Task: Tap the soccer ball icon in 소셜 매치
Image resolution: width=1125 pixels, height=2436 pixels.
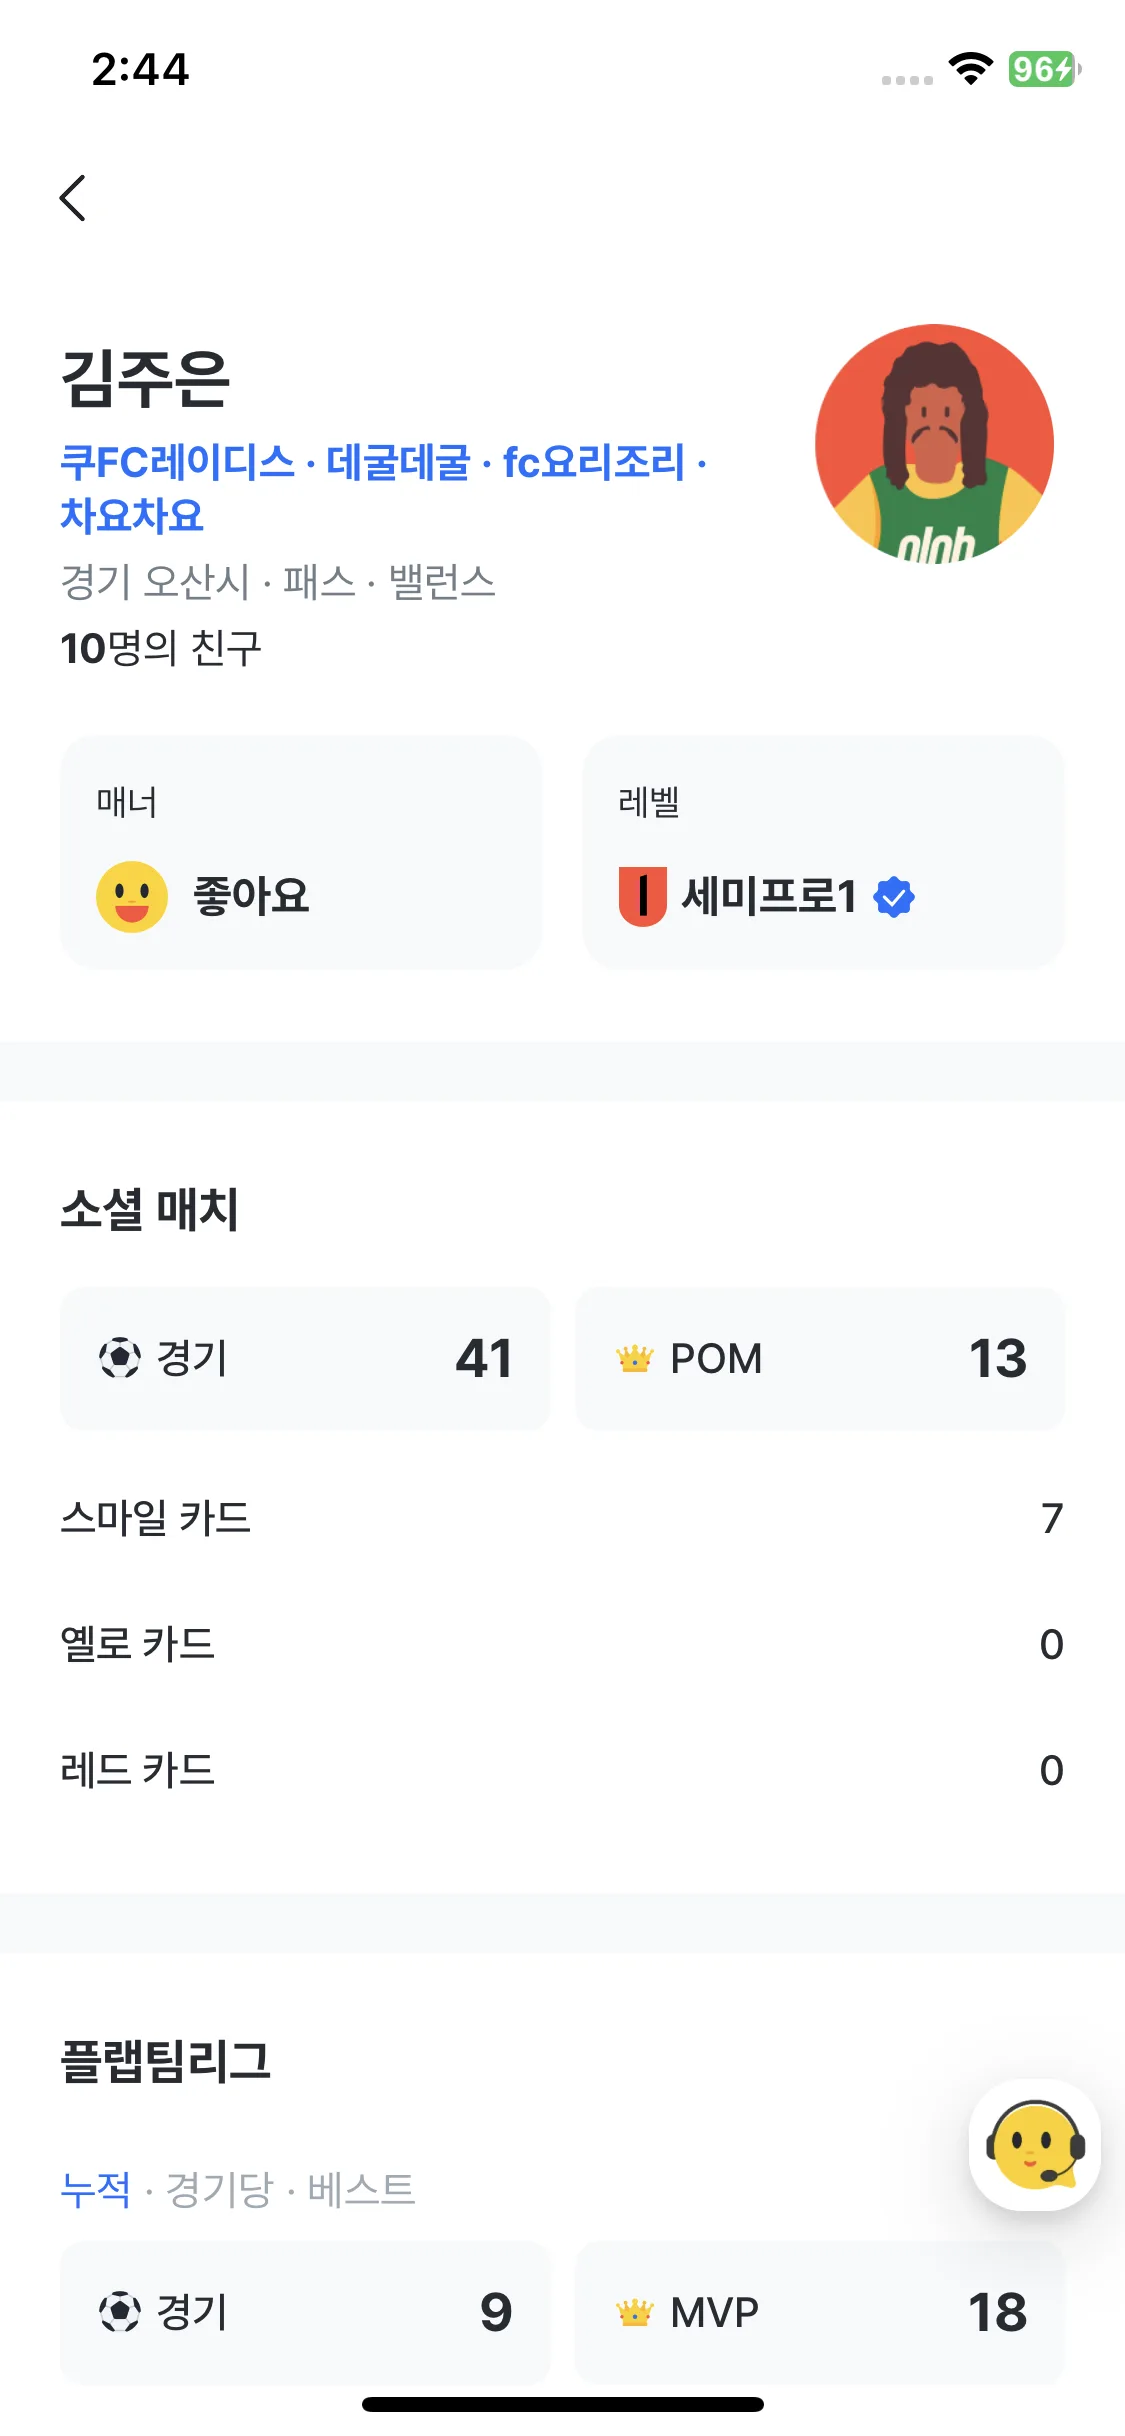Action: click(120, 1358)
